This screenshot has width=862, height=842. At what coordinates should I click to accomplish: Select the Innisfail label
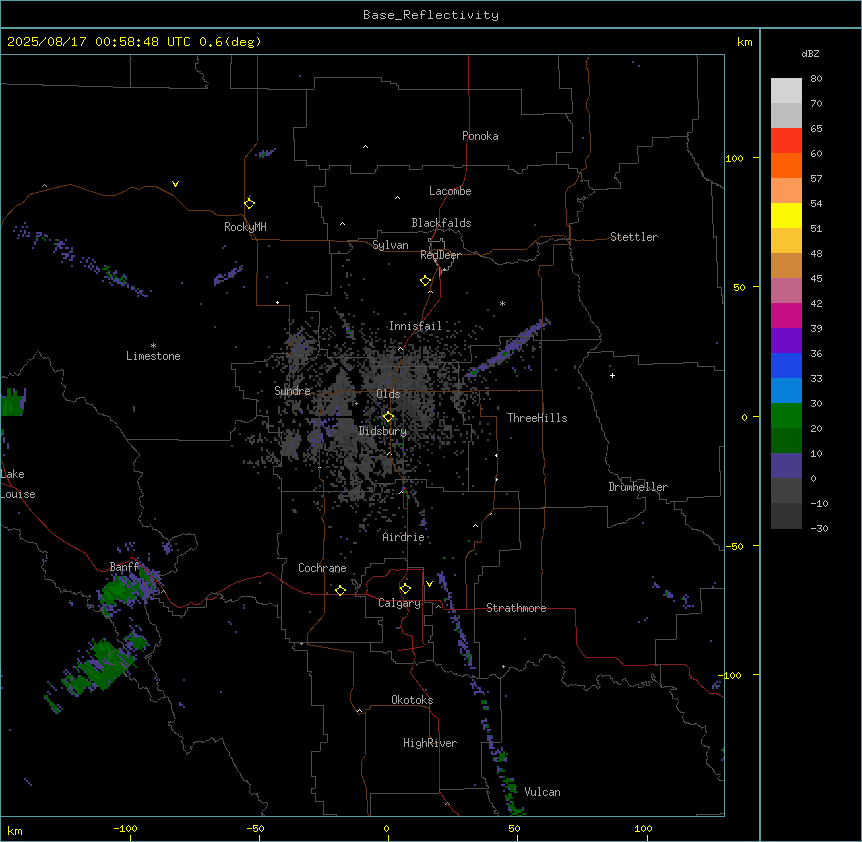click(415, 326)
